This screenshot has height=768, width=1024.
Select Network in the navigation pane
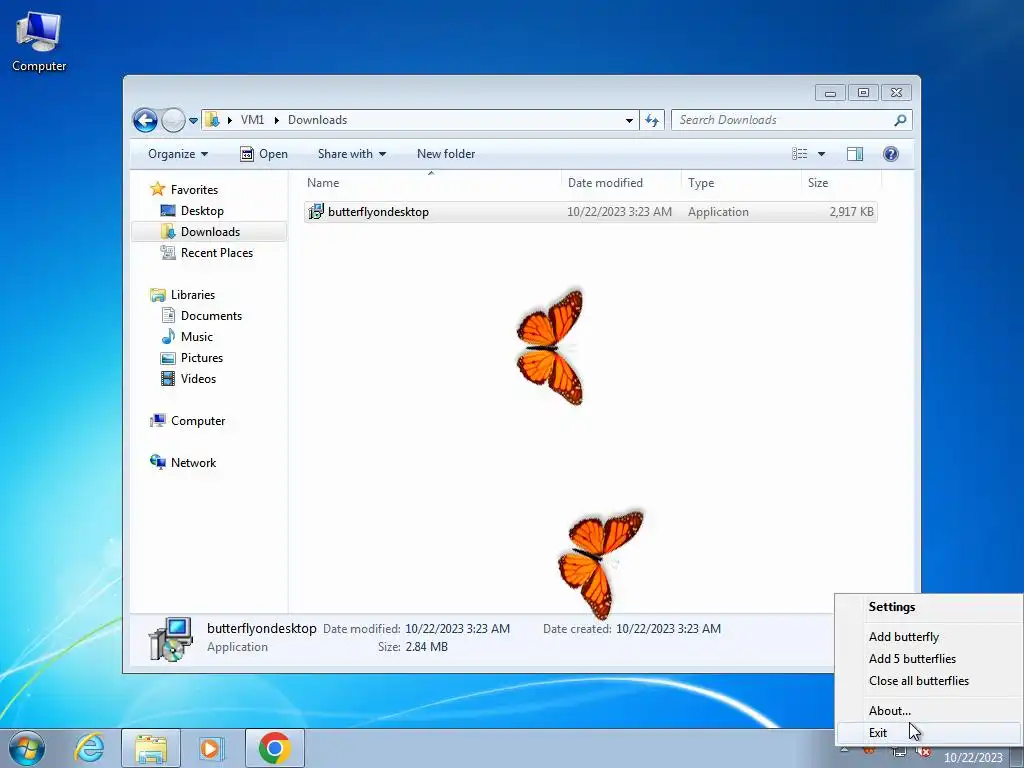point(193,463)
